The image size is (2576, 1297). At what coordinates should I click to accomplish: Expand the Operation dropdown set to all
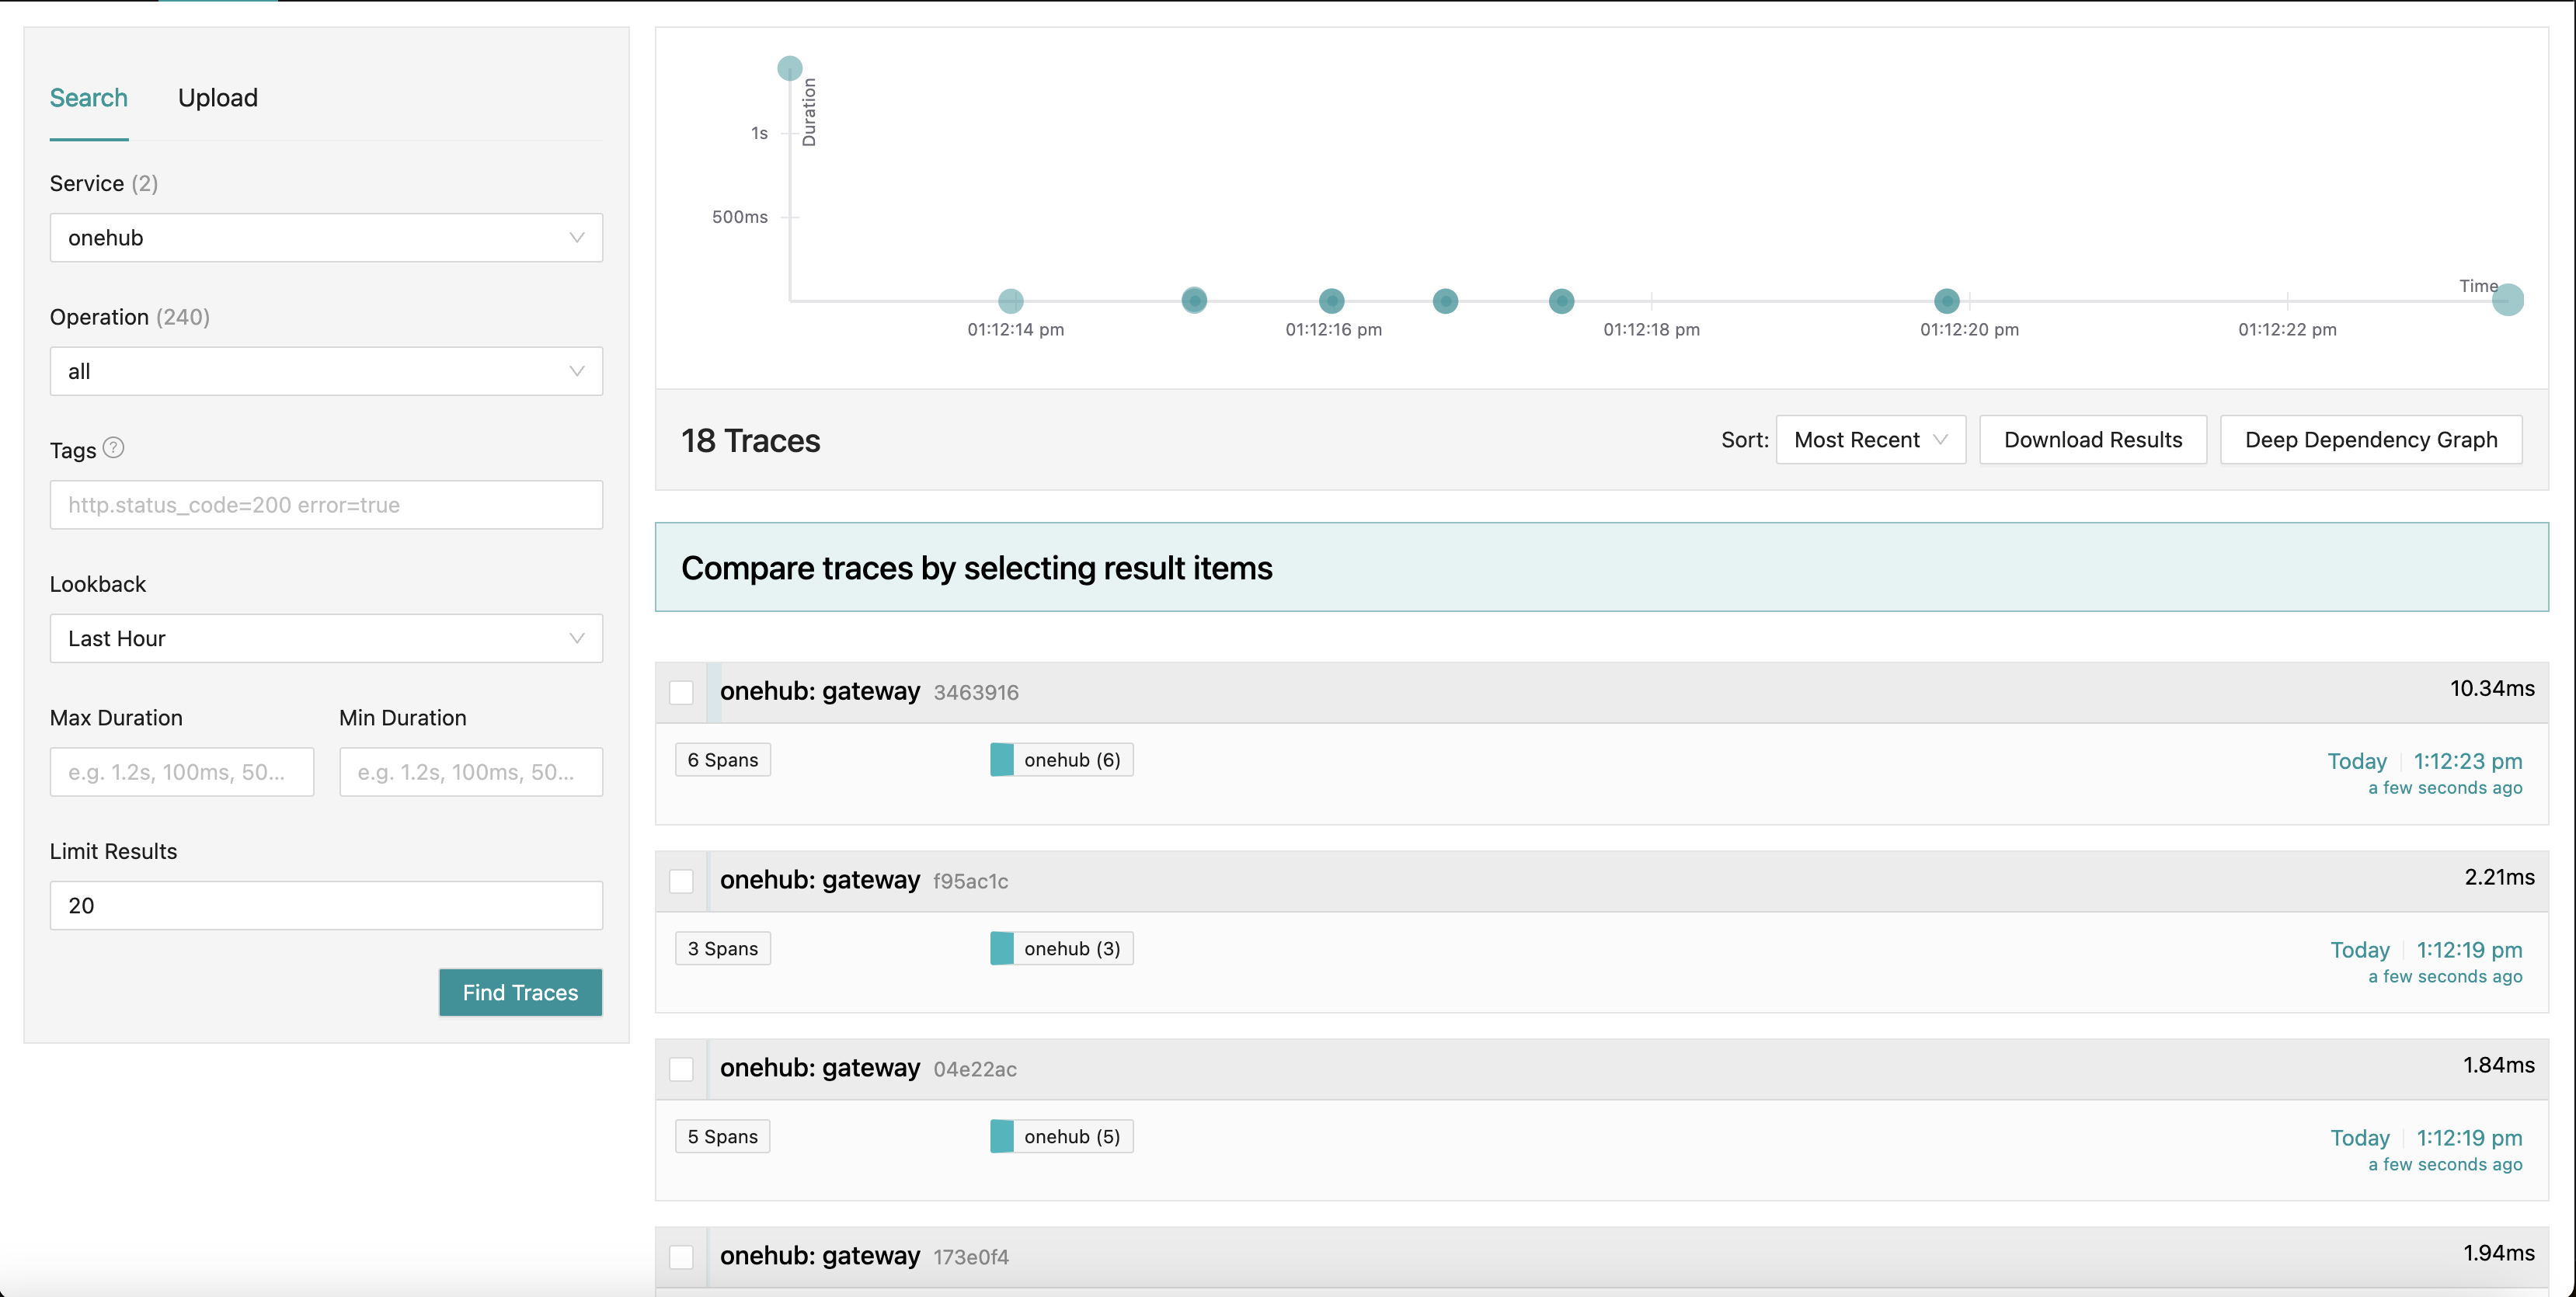(x=325, y=371)
